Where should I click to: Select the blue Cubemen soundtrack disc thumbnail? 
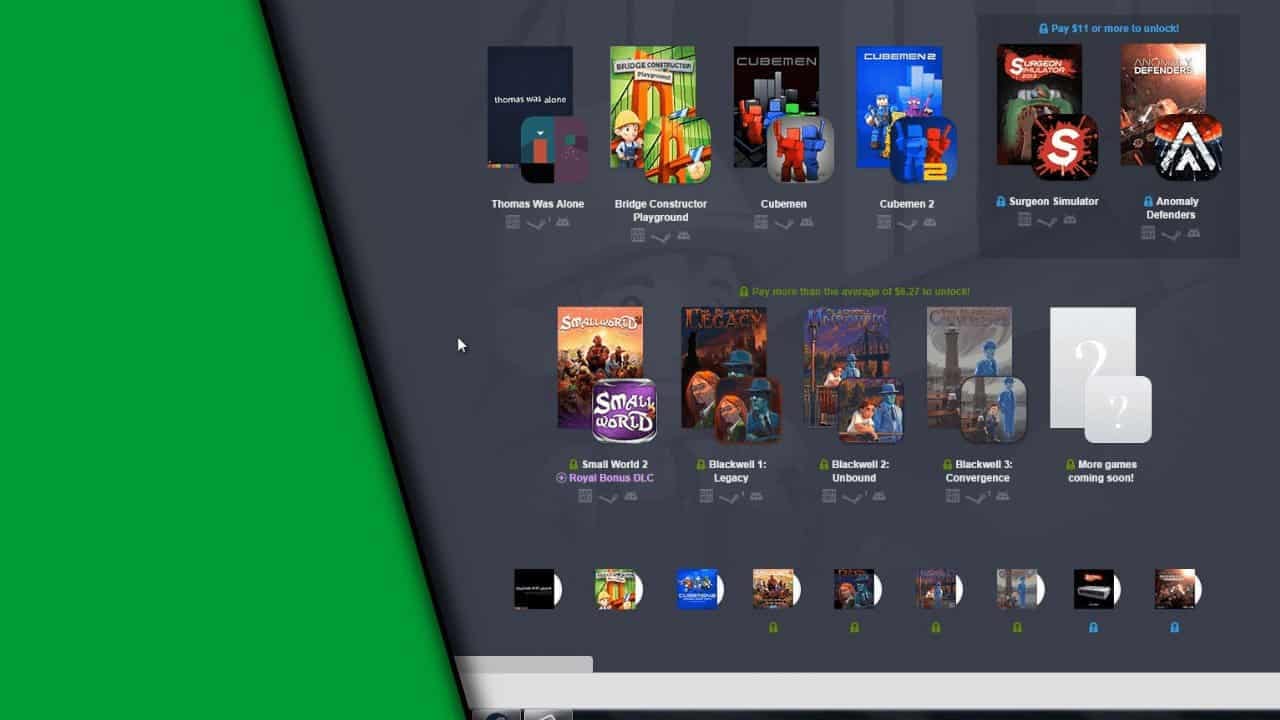pos(699,589)
